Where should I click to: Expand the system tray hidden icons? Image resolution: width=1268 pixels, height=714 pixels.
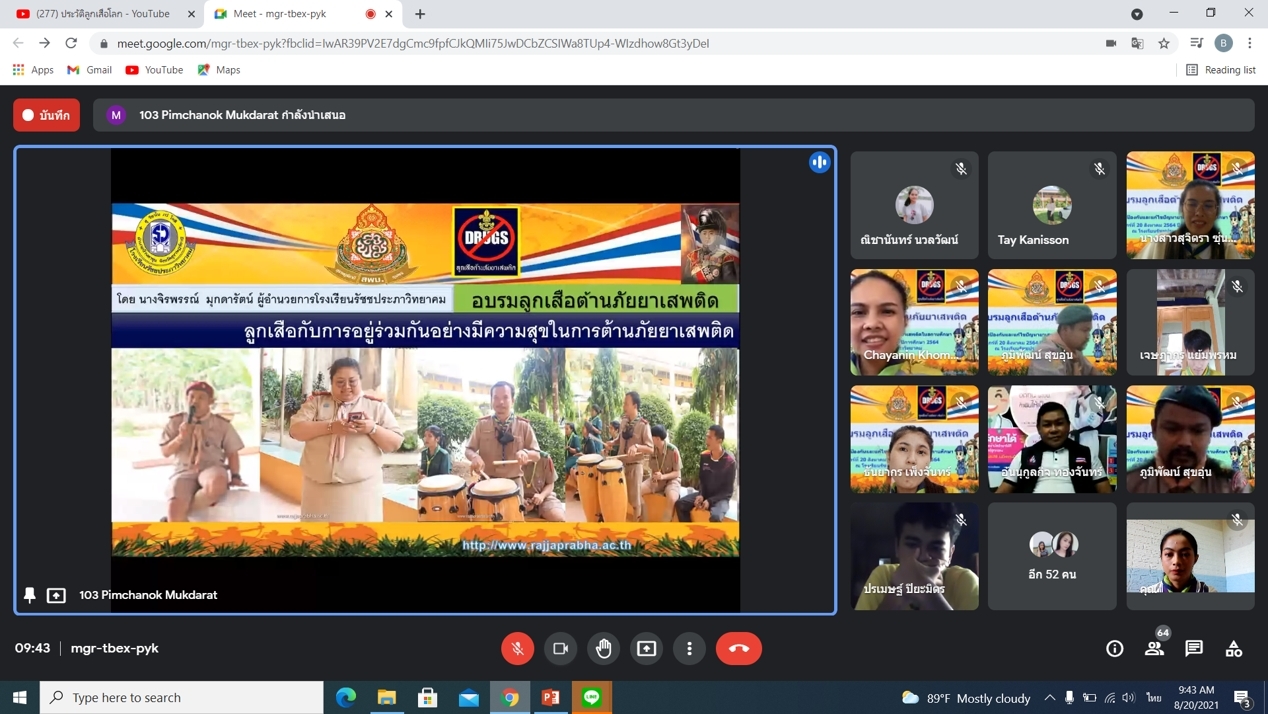tap(1049, 697)
